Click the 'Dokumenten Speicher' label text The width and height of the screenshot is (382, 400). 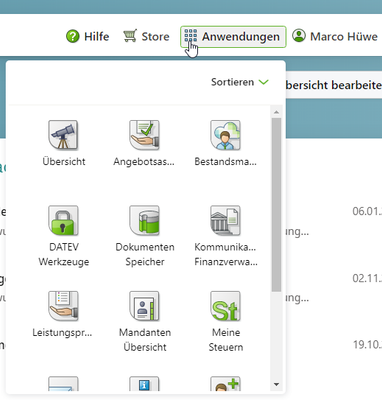coord(145,254)
